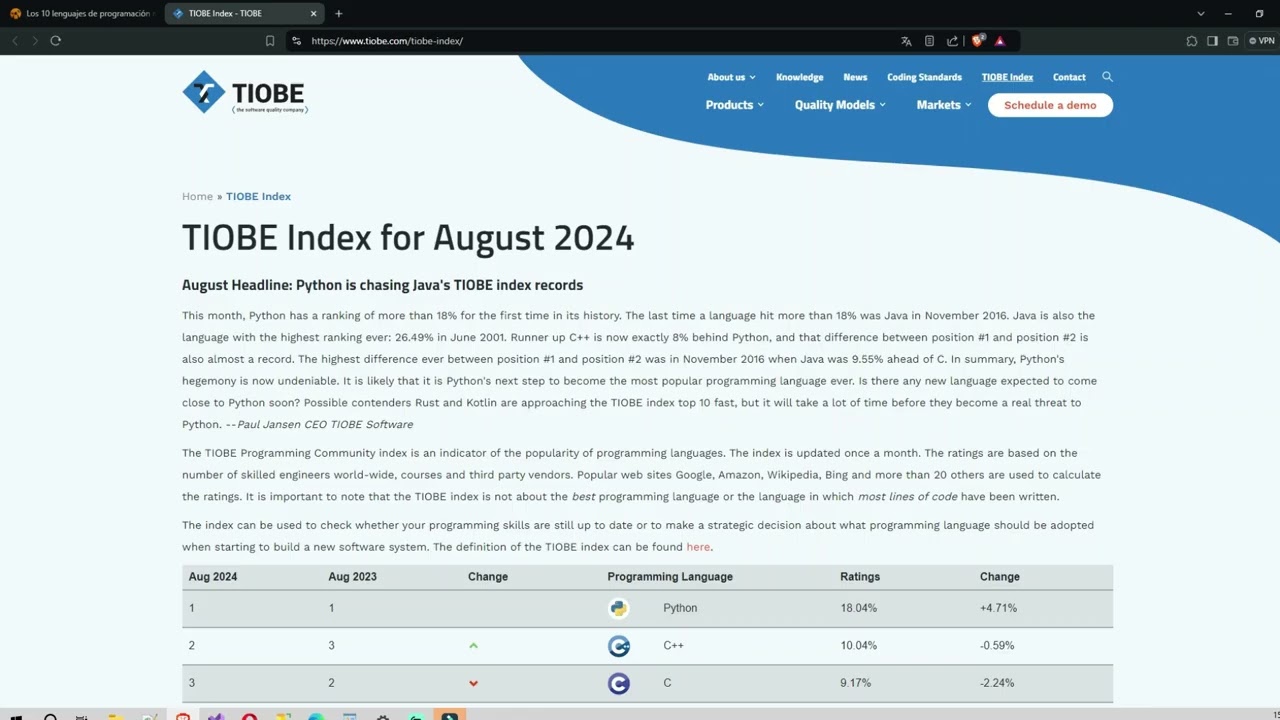Click the Programming Language column header
This screenshot has height=720, width=1280.
(670, 577)
